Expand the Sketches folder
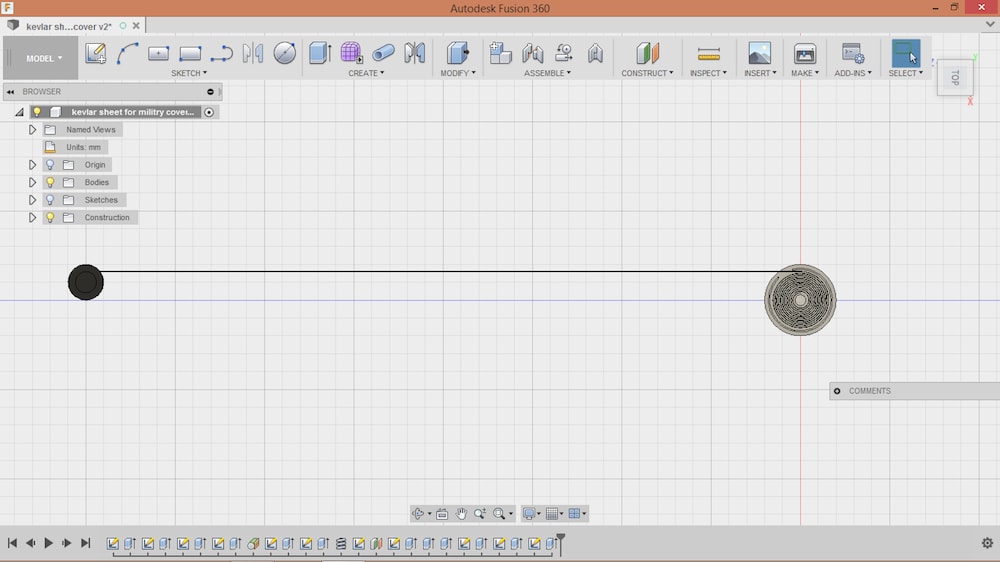Image resolution: width=1000 pixels, height=562 pixels. pos(32,200)
